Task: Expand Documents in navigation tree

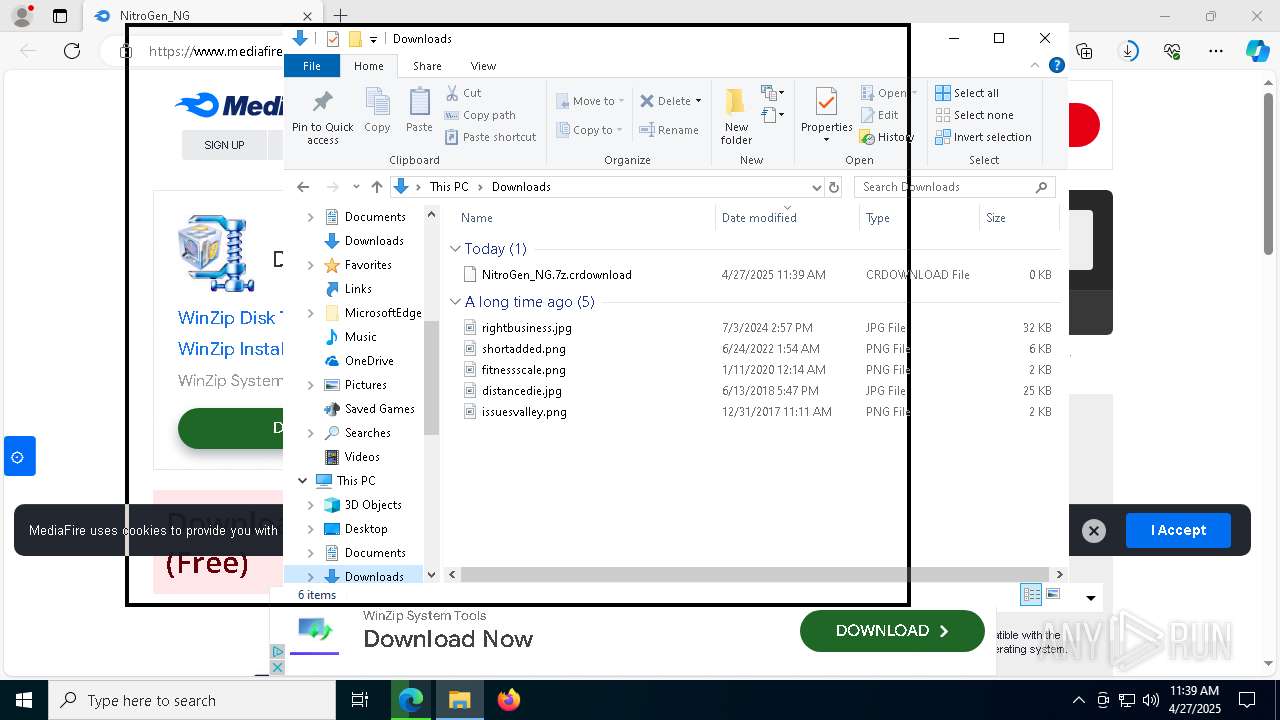Action: 310,217
